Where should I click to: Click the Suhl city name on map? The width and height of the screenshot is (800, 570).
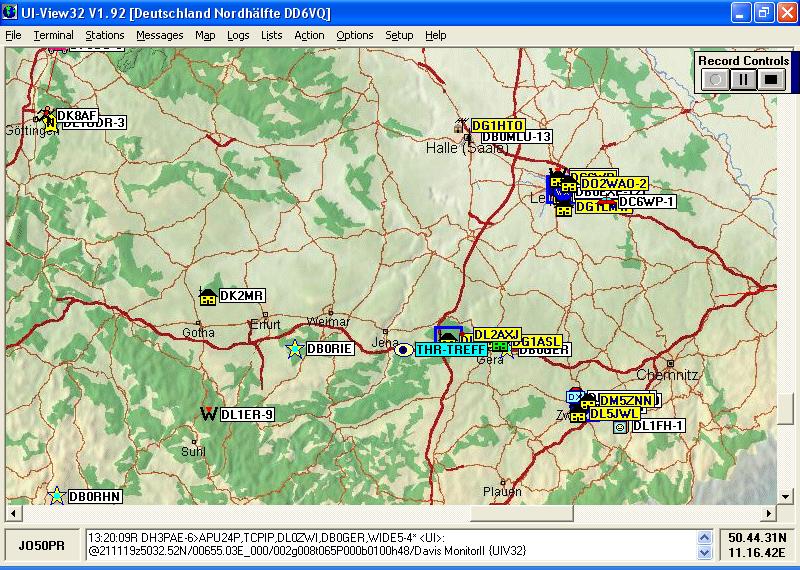[193, 452]
